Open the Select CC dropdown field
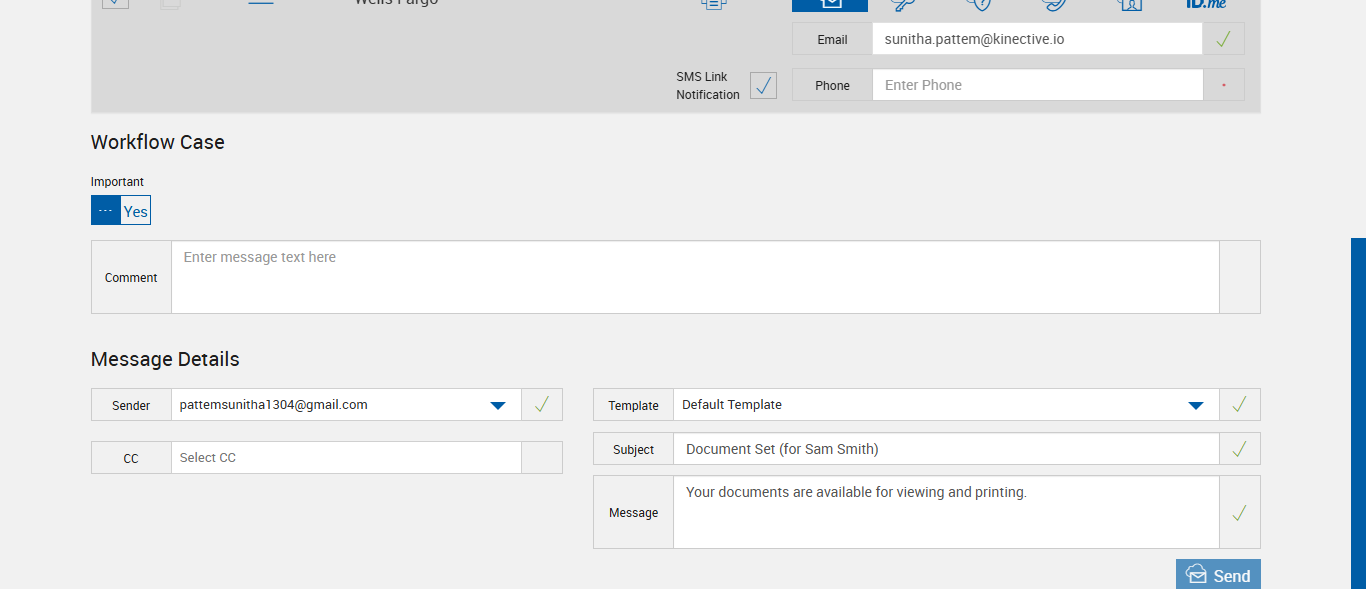Image resolution: width=1366 pixels, height=589 pixels. (346, 458)
